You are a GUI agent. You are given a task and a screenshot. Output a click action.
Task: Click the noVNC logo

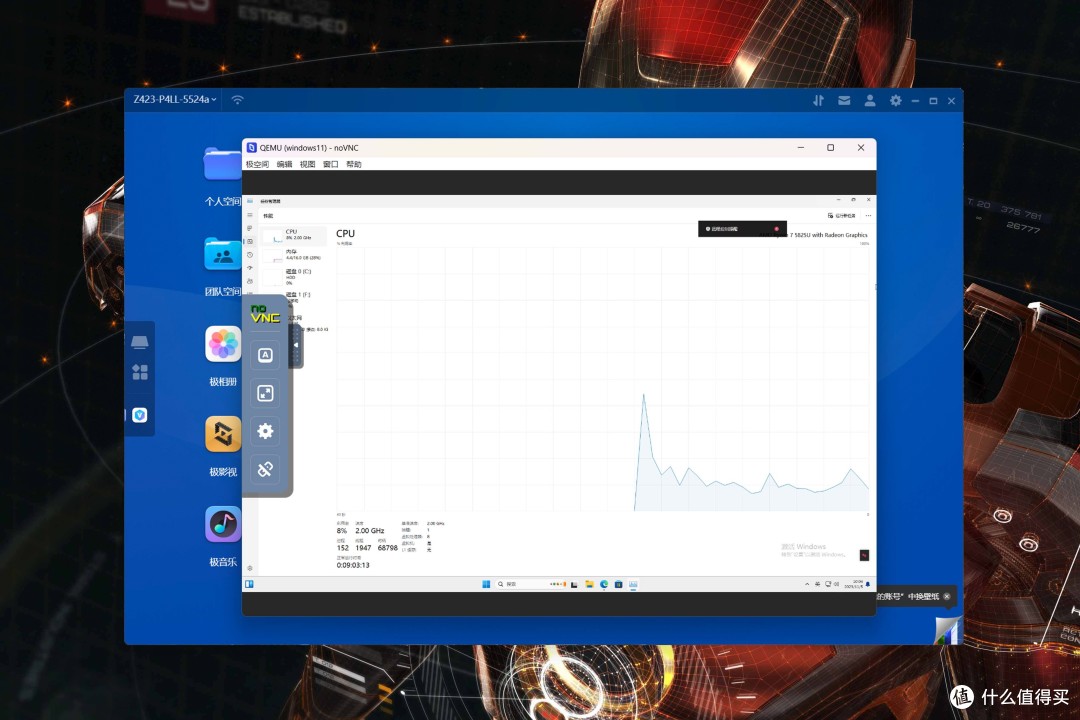[265, 314]
